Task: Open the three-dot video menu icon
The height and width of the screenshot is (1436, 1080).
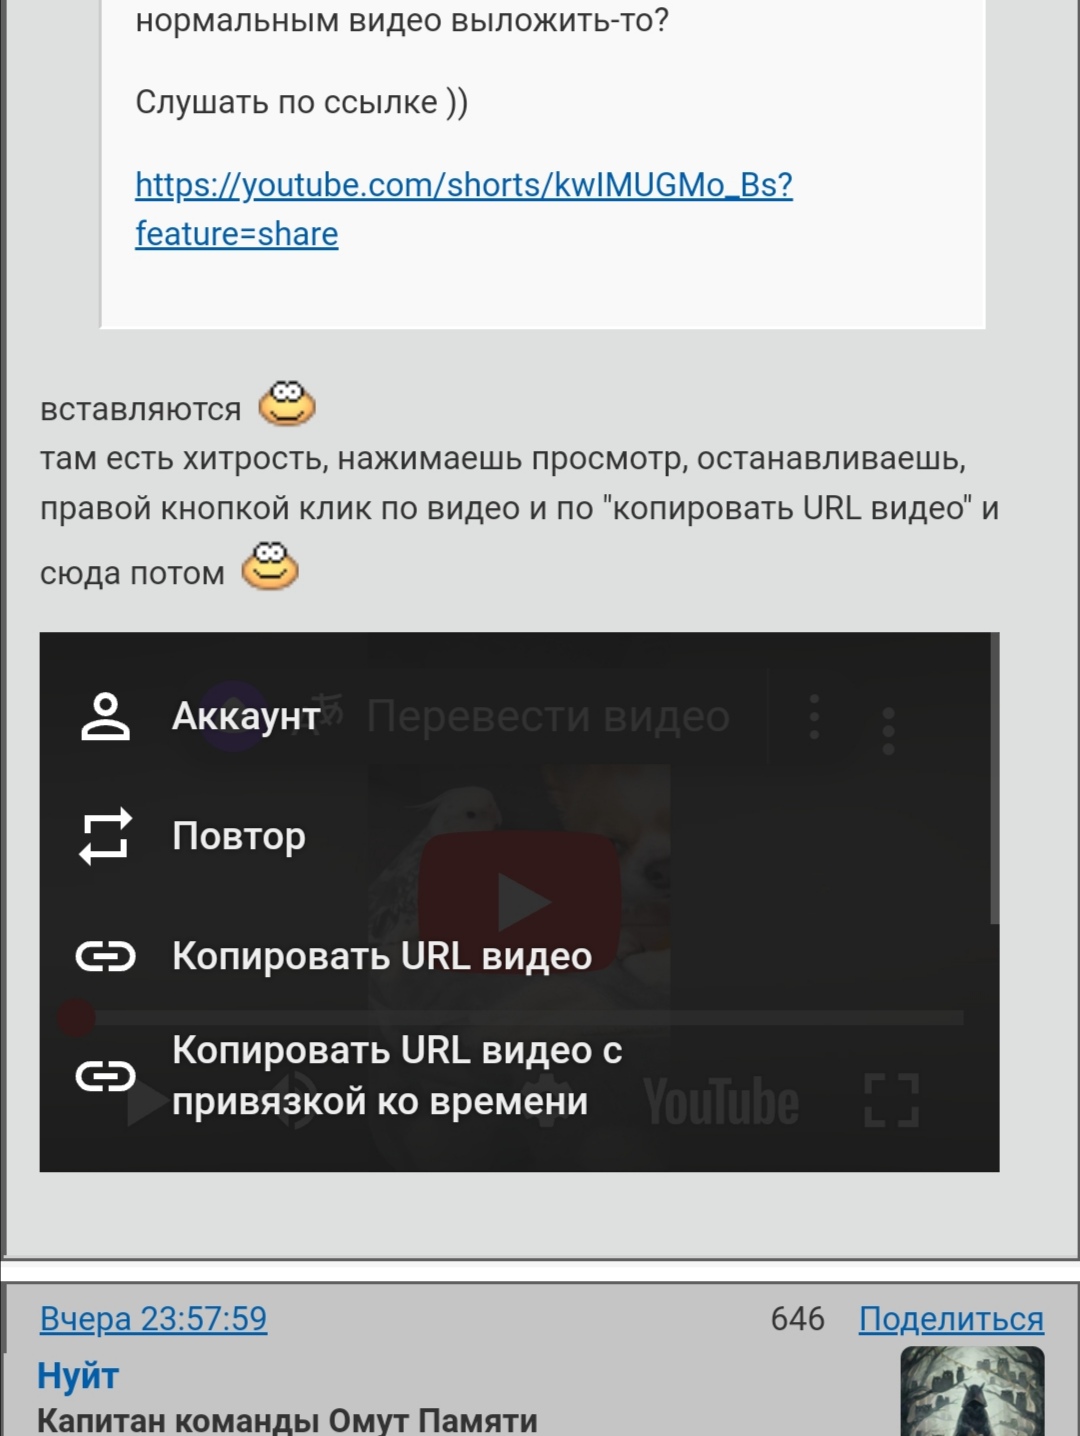Action: tap(888, 731)
